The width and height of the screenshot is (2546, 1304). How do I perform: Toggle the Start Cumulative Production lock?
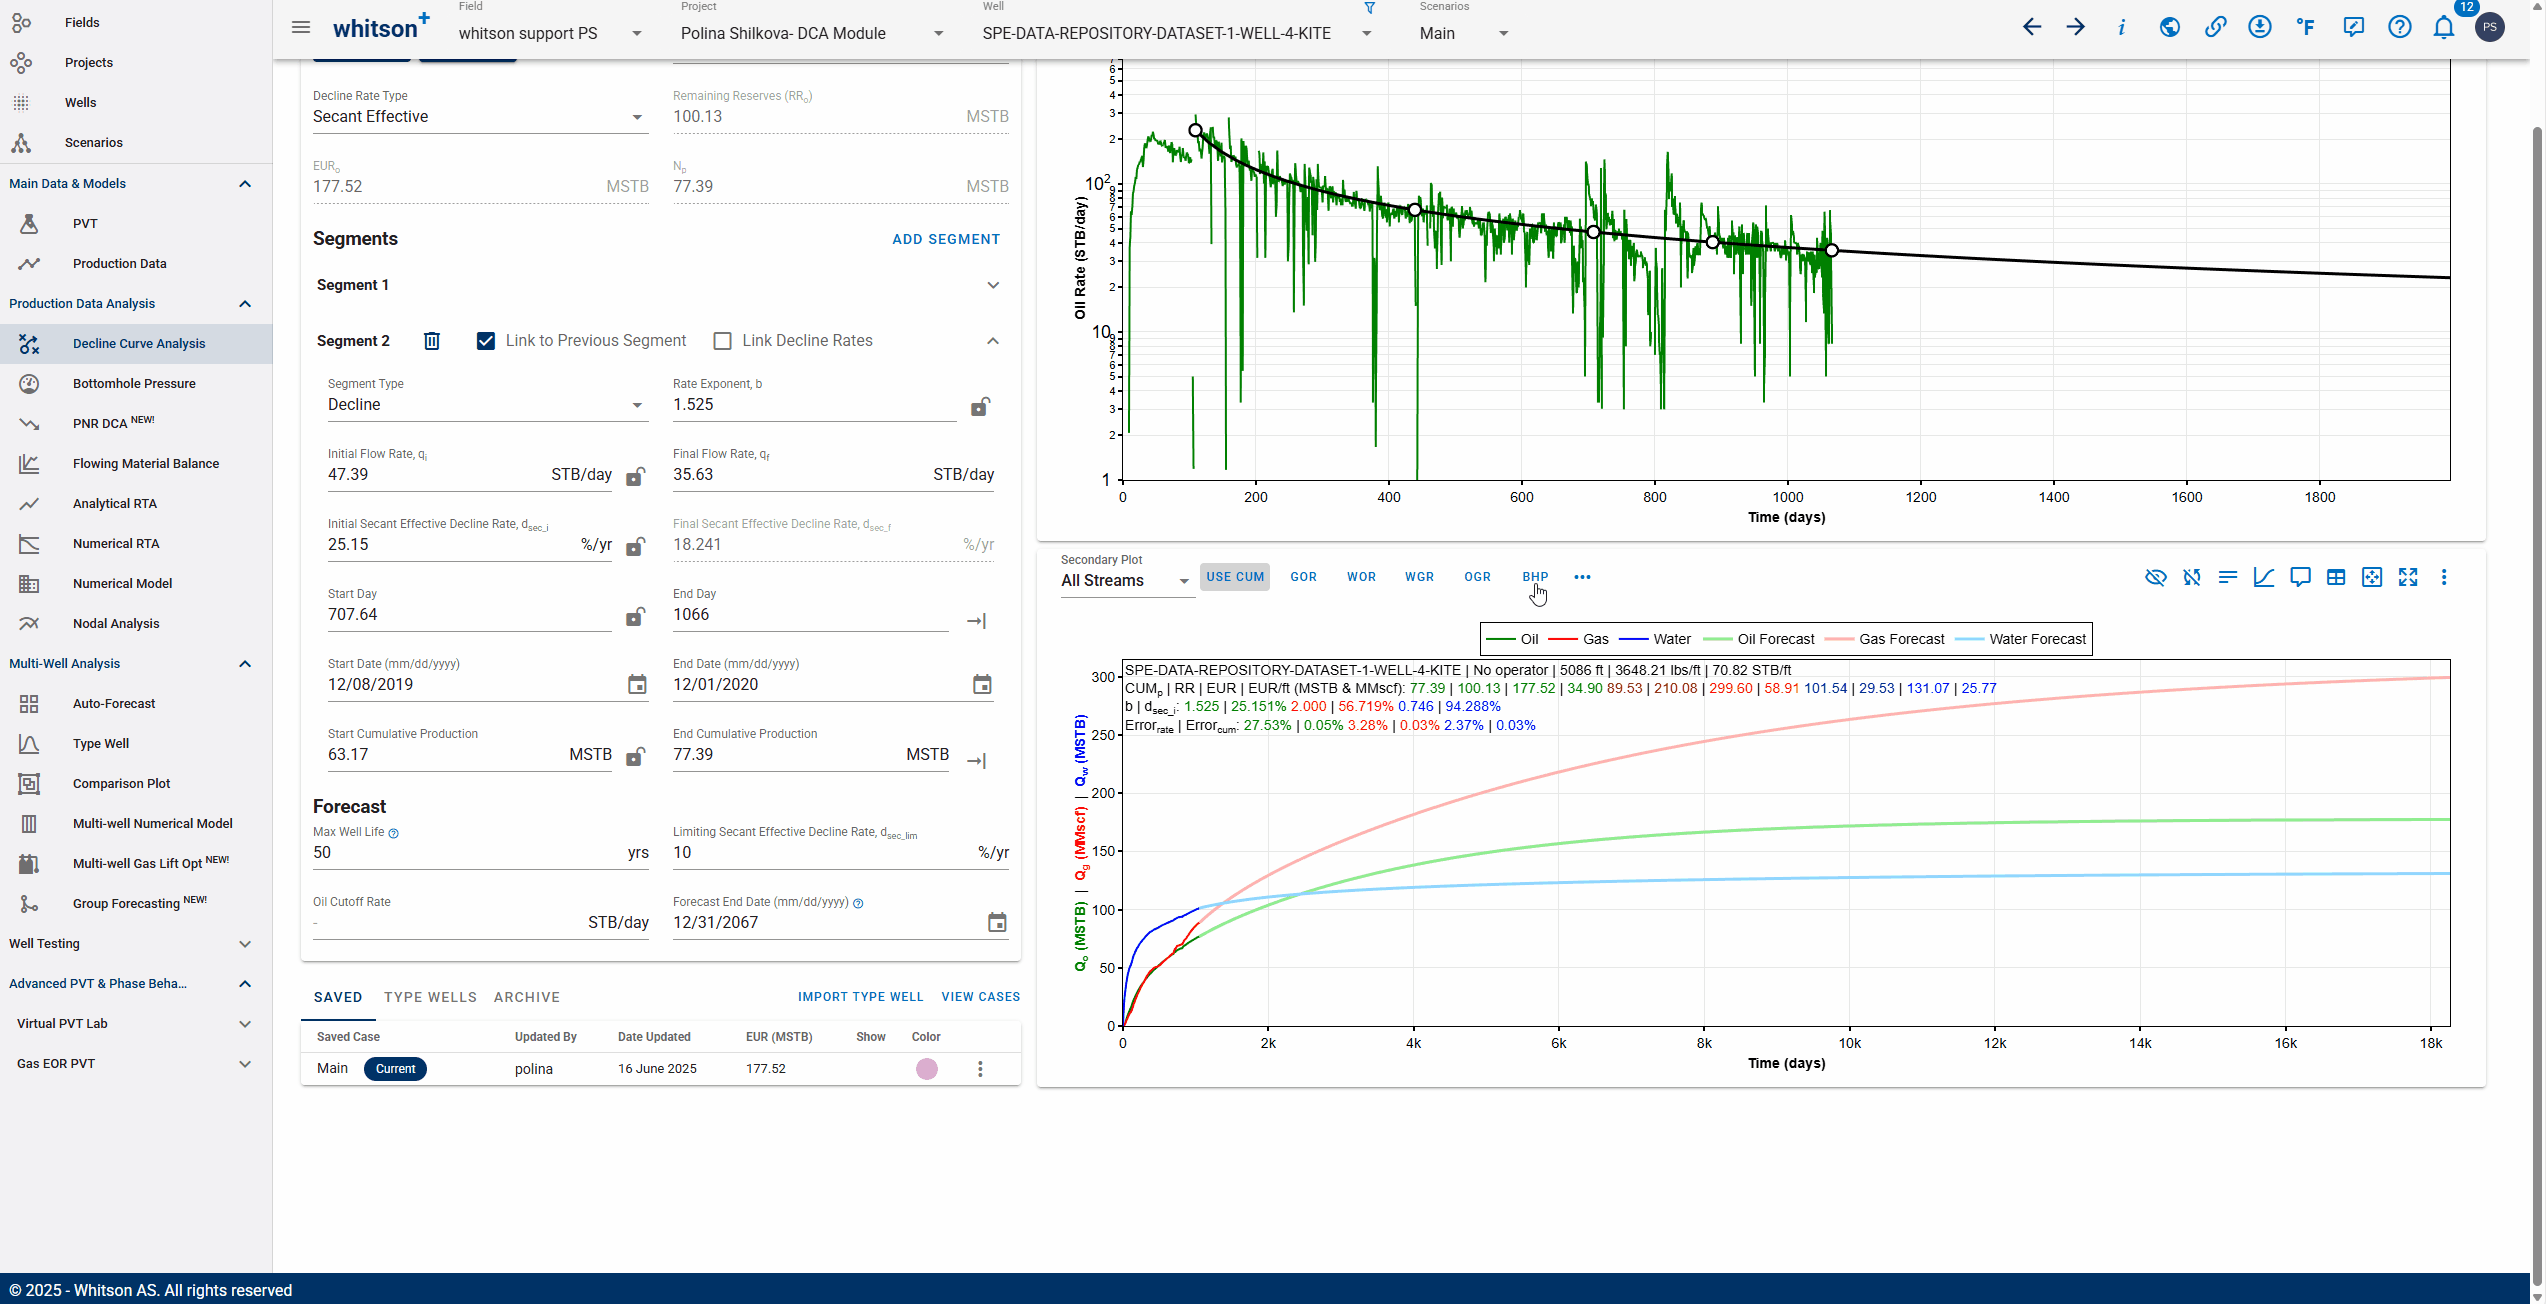click(635, 757)
